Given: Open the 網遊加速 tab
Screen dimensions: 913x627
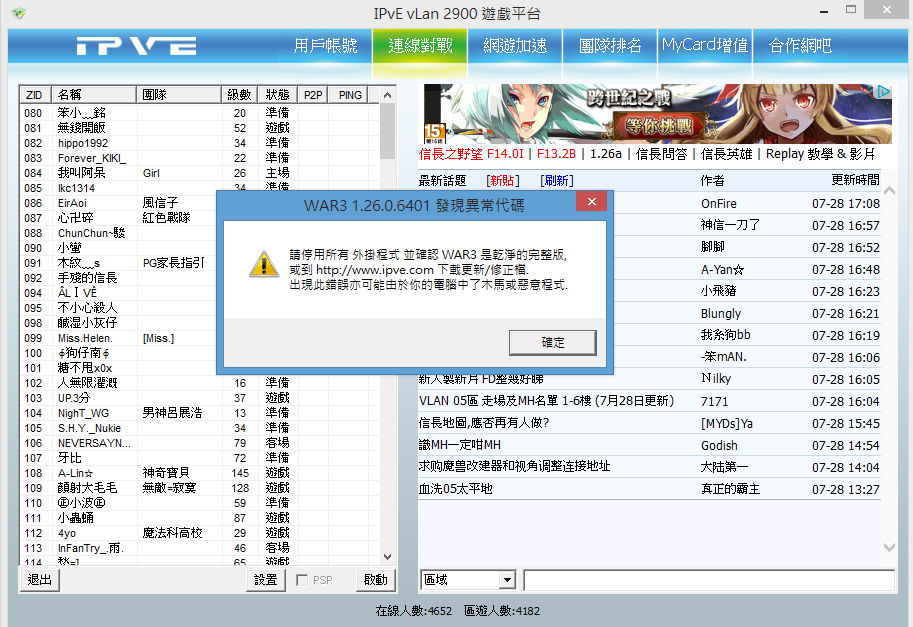Looking at the screenshot, I should pyautogui.click(x=515, y=45).
